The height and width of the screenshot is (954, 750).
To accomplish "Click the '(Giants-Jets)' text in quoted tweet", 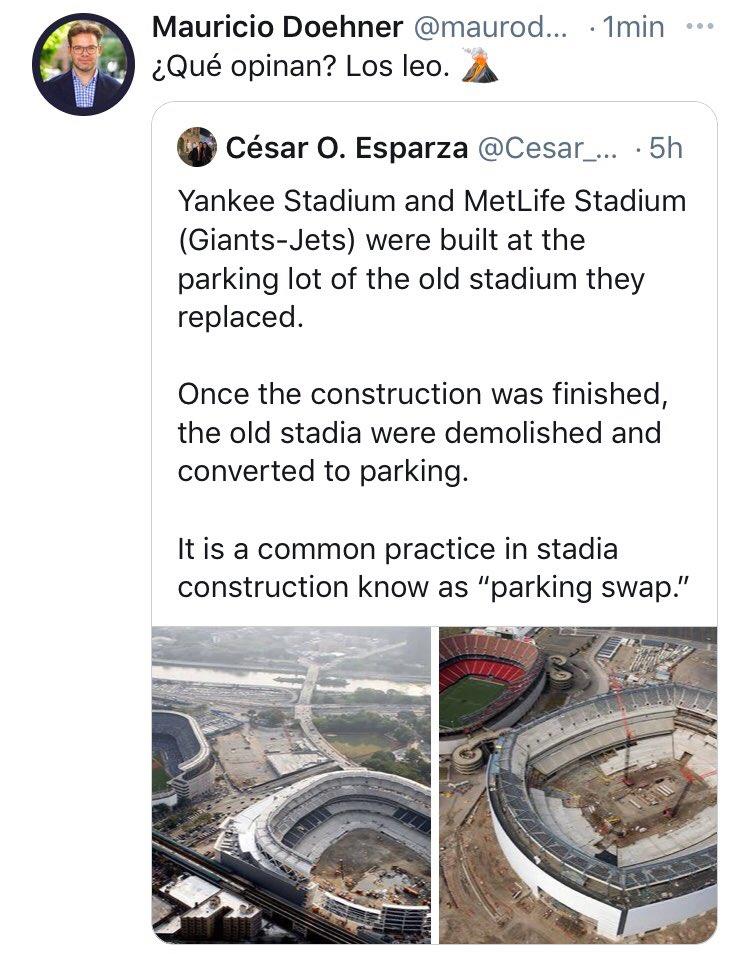I will [266, 240].
